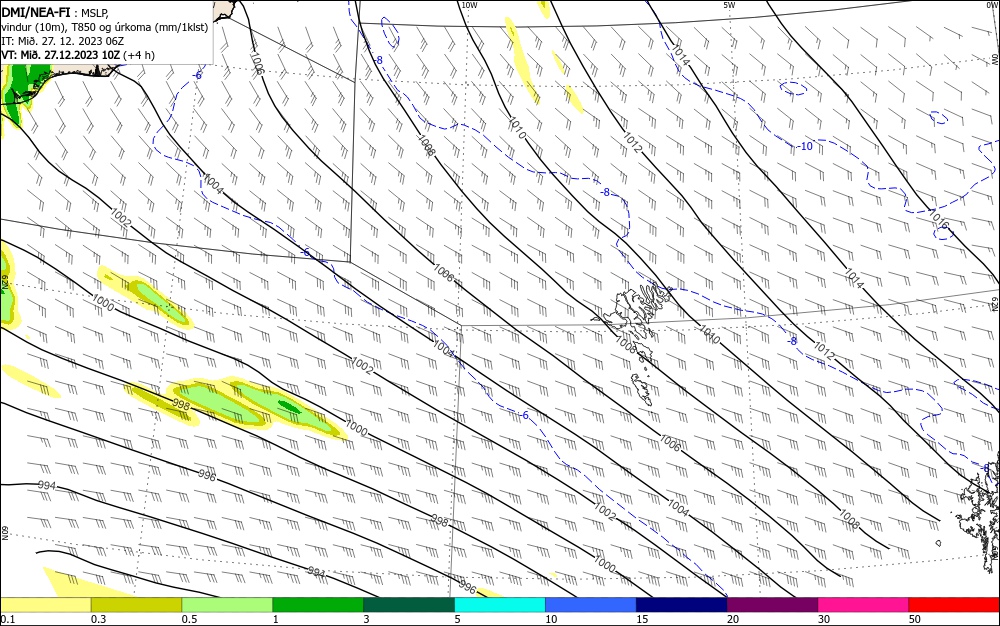Click the olive 0.3 precipitation legend swatch
1000x626 pixels.
click(x=136, y=605)
